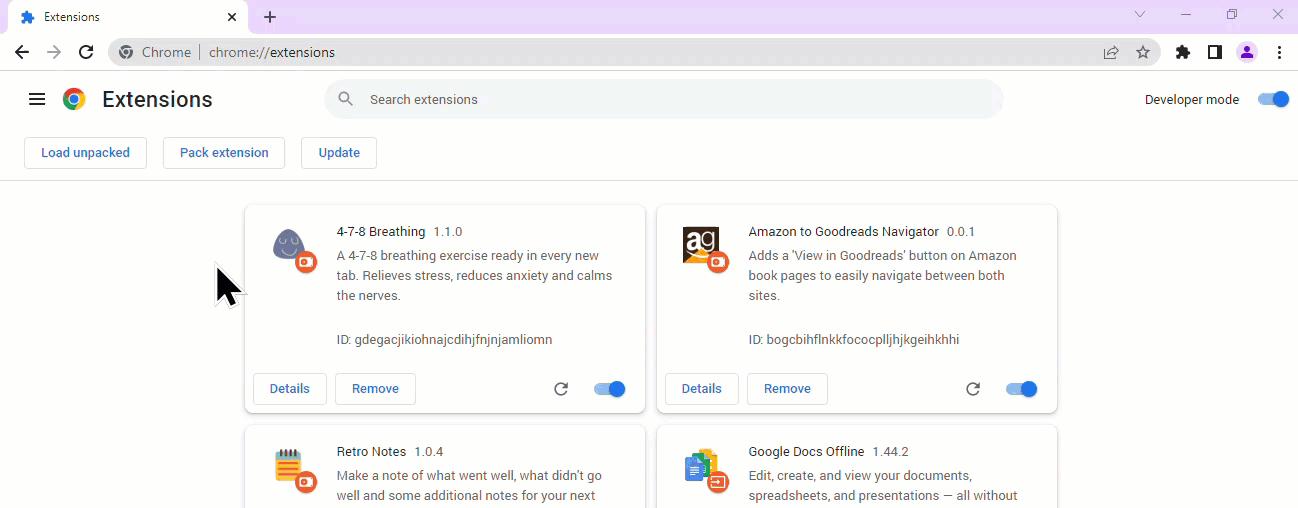Close the Extensions browser tab
This screenshot has height=508, width=1298.
(x=232, y=17)
